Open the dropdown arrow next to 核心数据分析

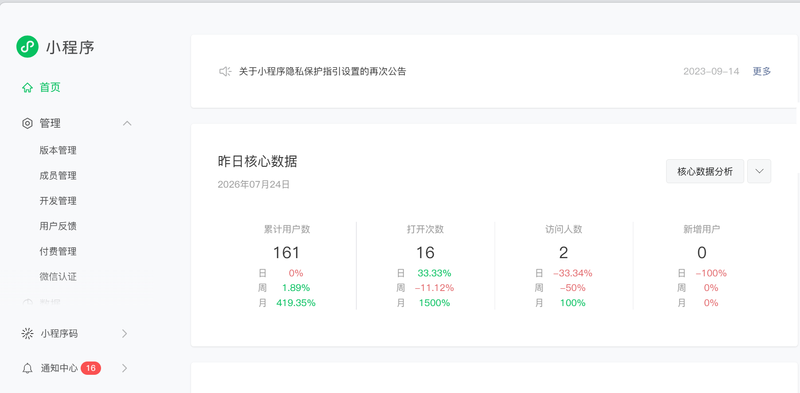759,171
